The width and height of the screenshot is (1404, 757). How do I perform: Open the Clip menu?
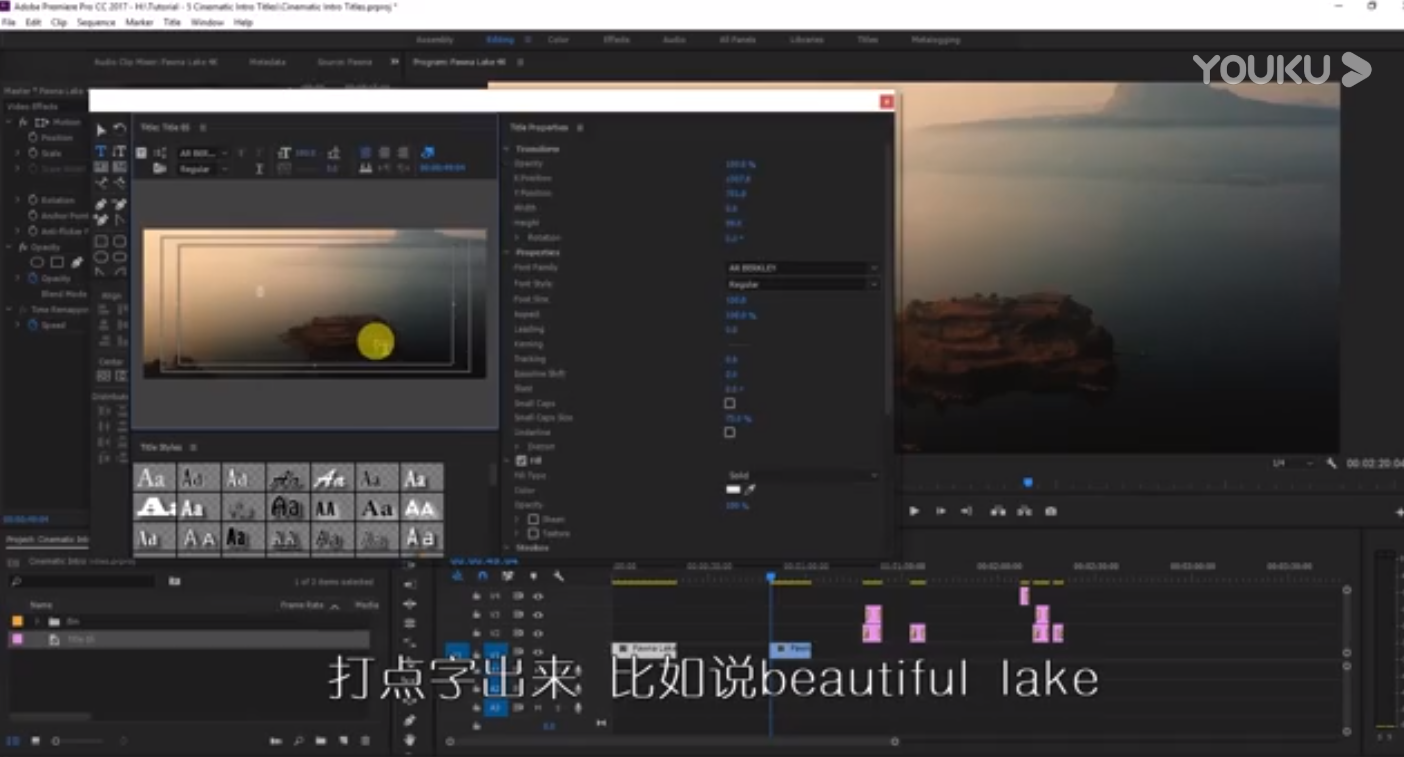59,22
